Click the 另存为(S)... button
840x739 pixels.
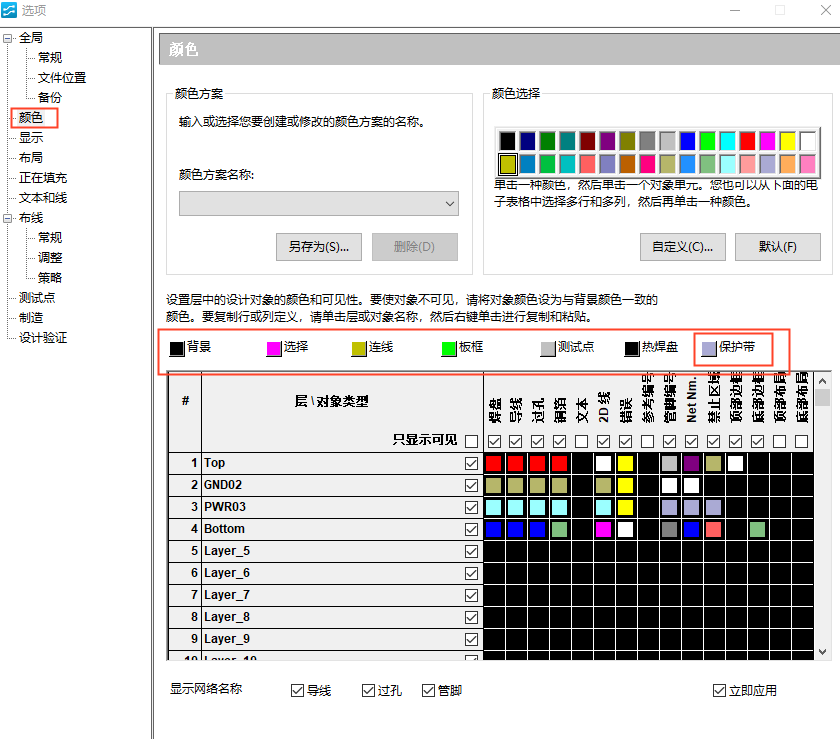[x=319, y=247]
